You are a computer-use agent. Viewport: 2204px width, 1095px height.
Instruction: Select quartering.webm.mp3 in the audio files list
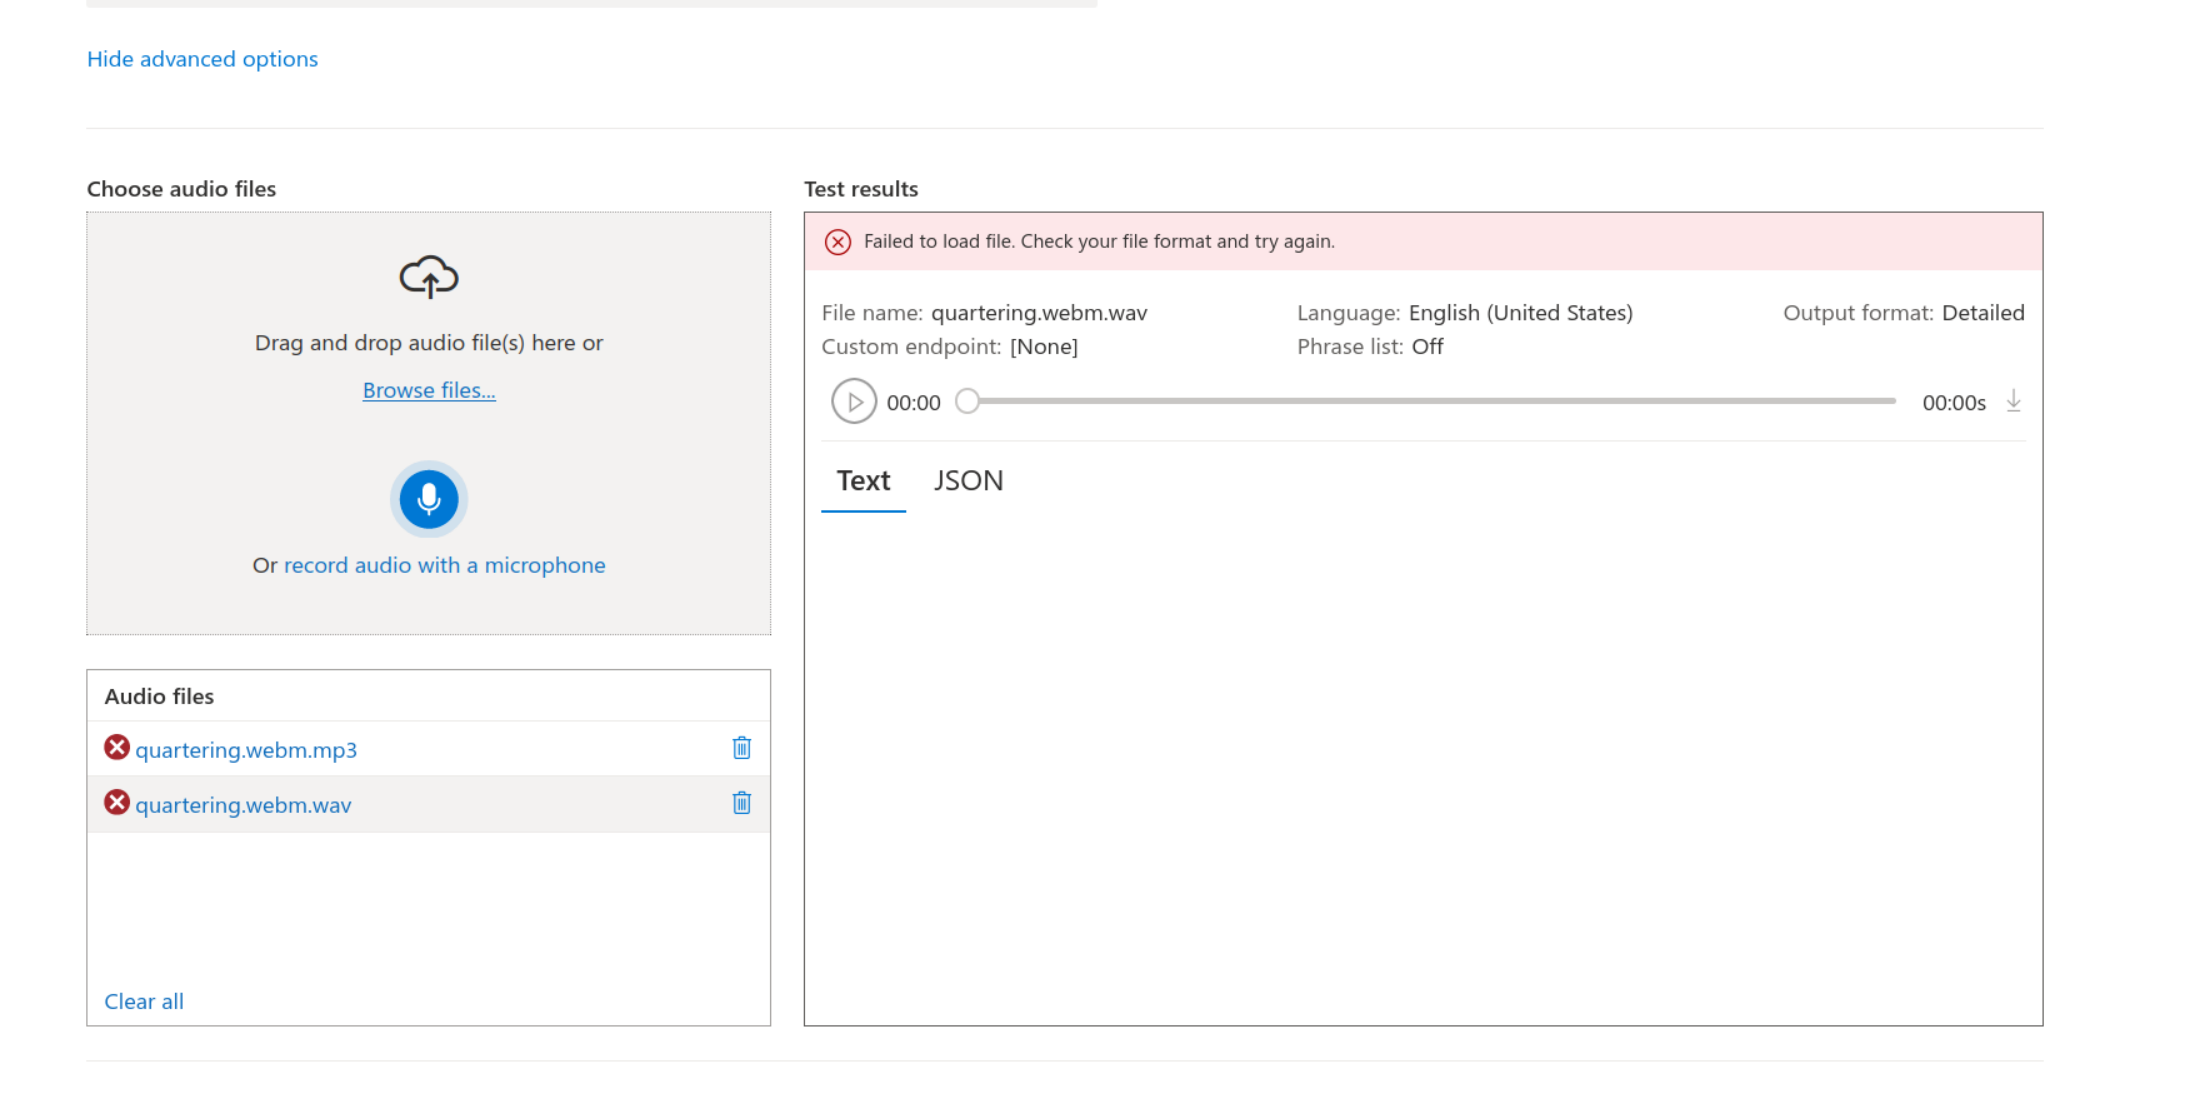tap(246, 750)
